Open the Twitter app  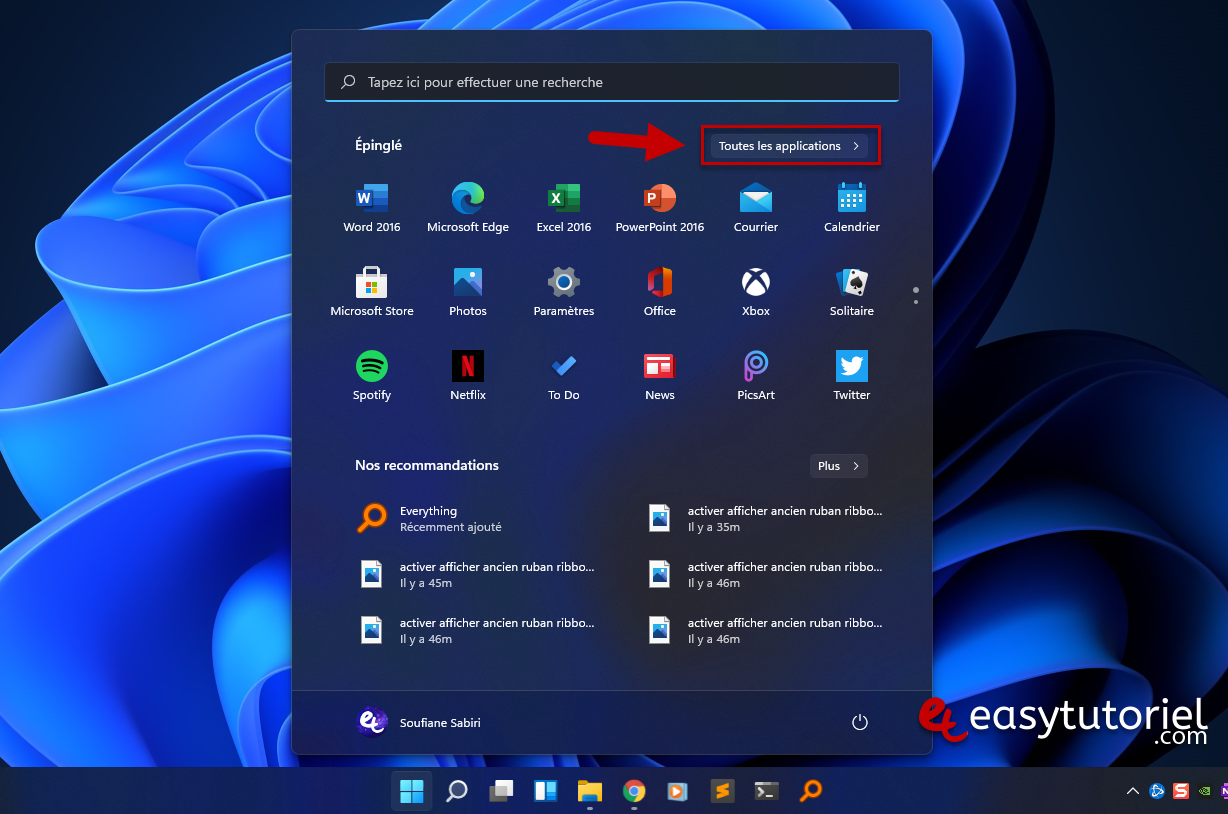(x=852, y=376)
